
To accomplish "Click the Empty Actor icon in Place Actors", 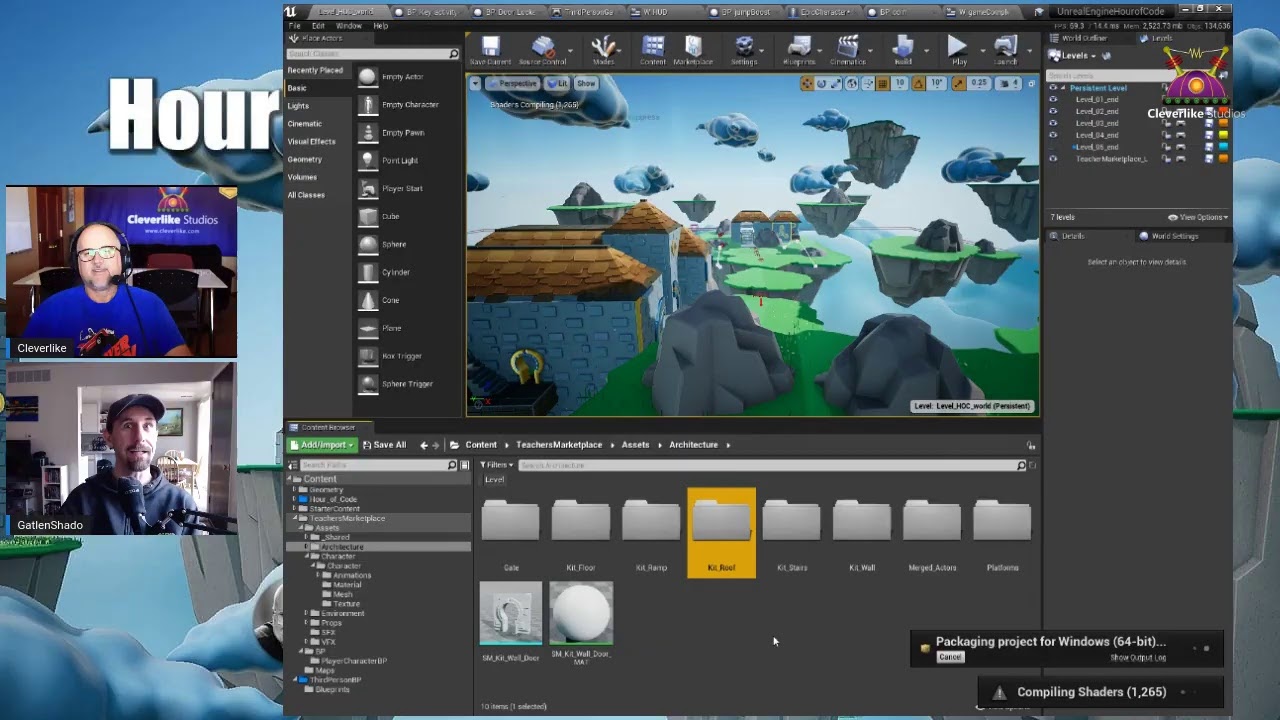I will (x=368, y=77).
